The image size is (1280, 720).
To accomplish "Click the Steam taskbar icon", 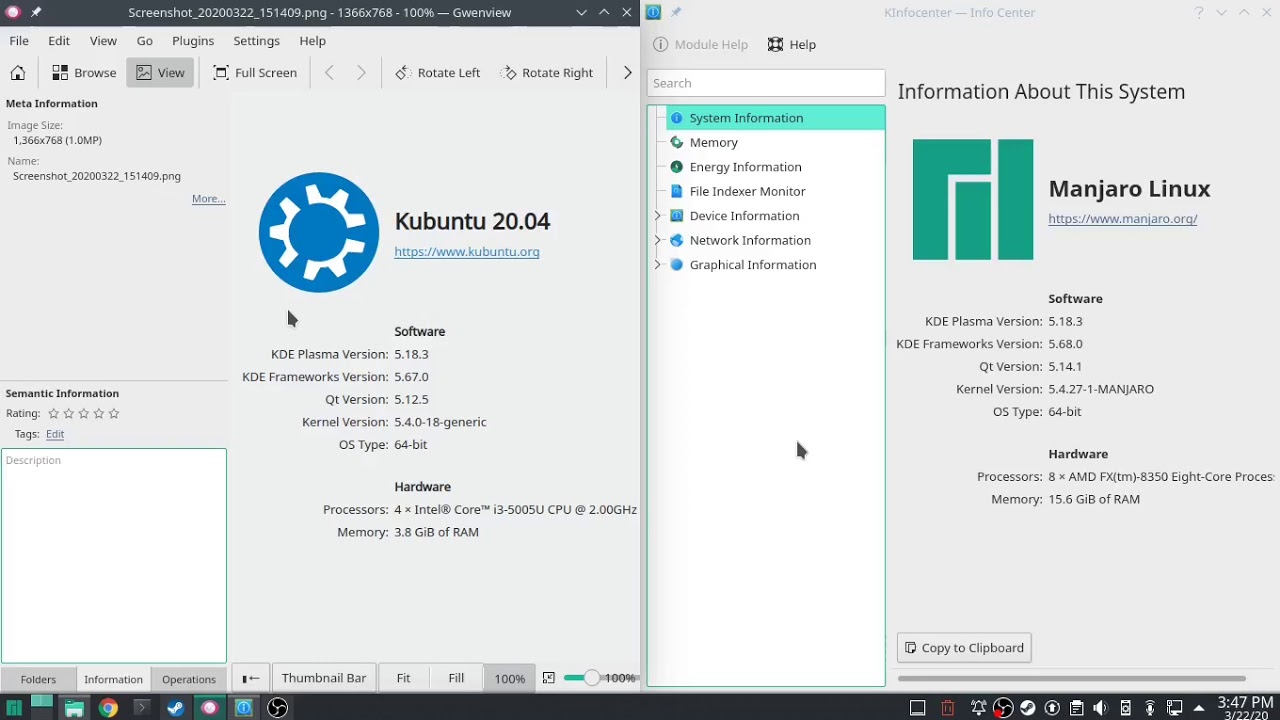I will pyautogui.click(x=175, y=708).
